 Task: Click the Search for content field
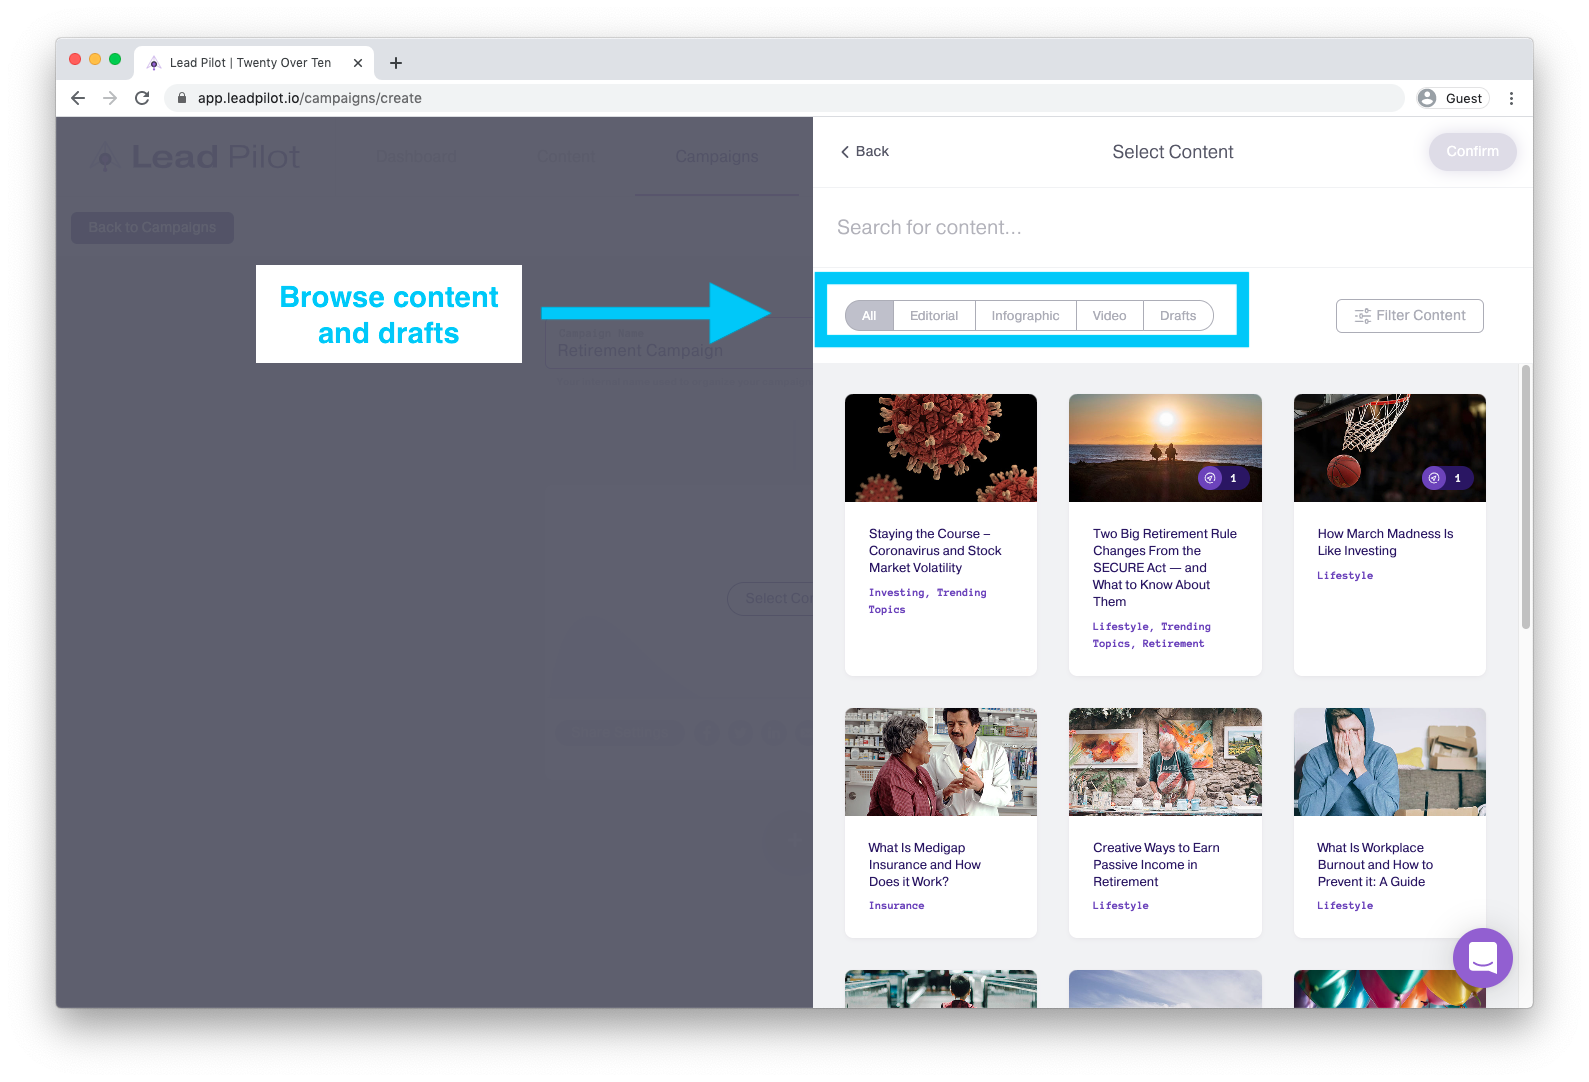(x=1172, y=227)
